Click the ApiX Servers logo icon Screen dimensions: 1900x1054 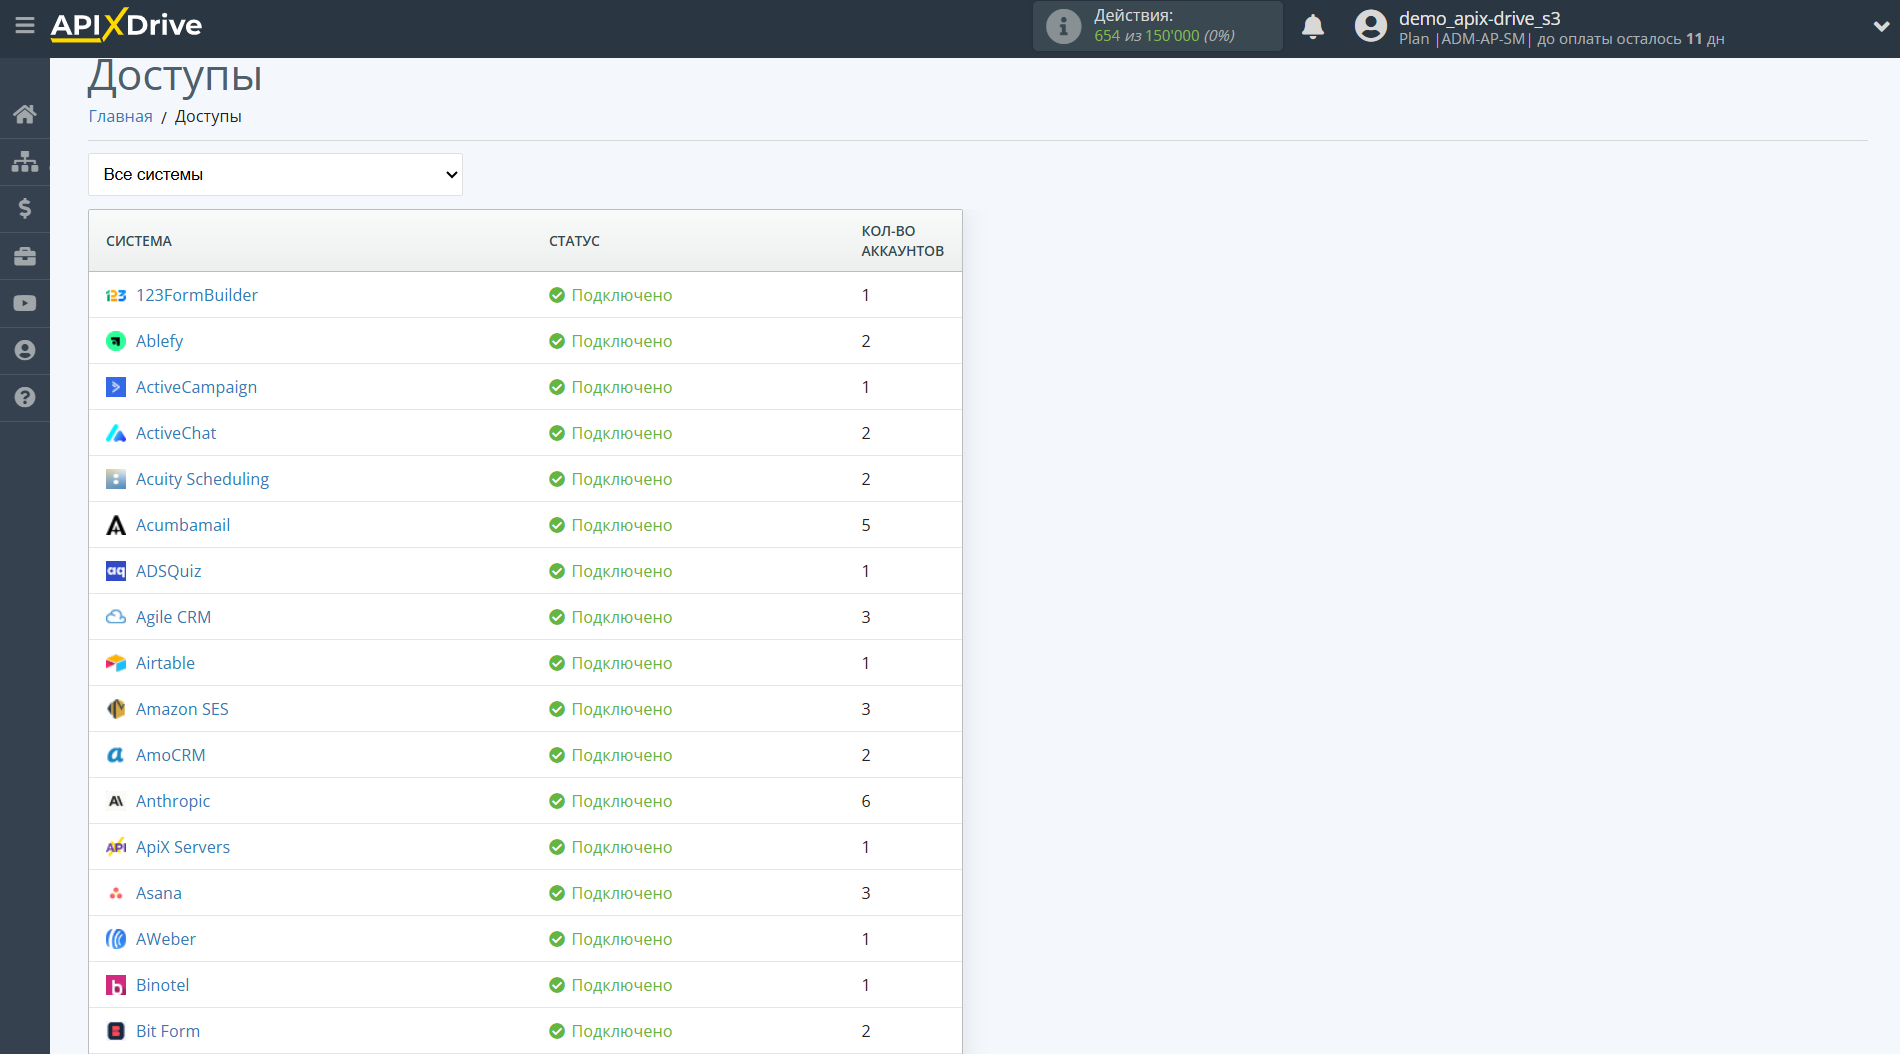click(116, 847)
